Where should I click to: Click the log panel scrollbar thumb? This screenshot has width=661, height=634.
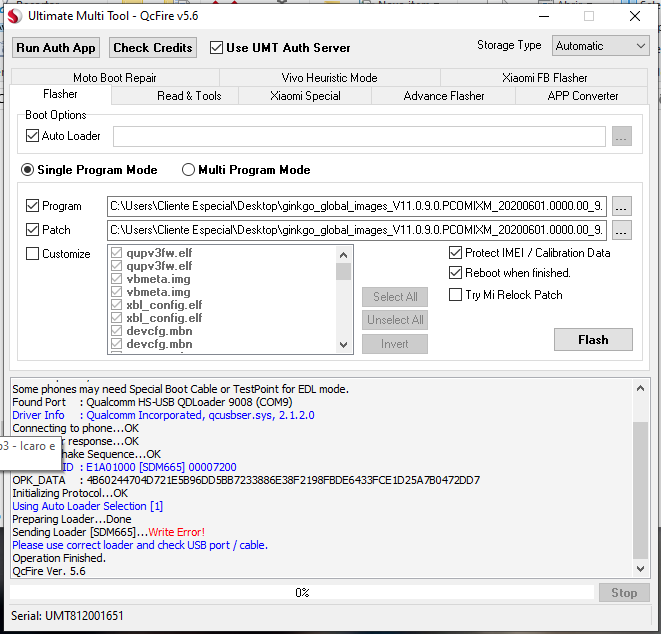[x=640, y=490]
